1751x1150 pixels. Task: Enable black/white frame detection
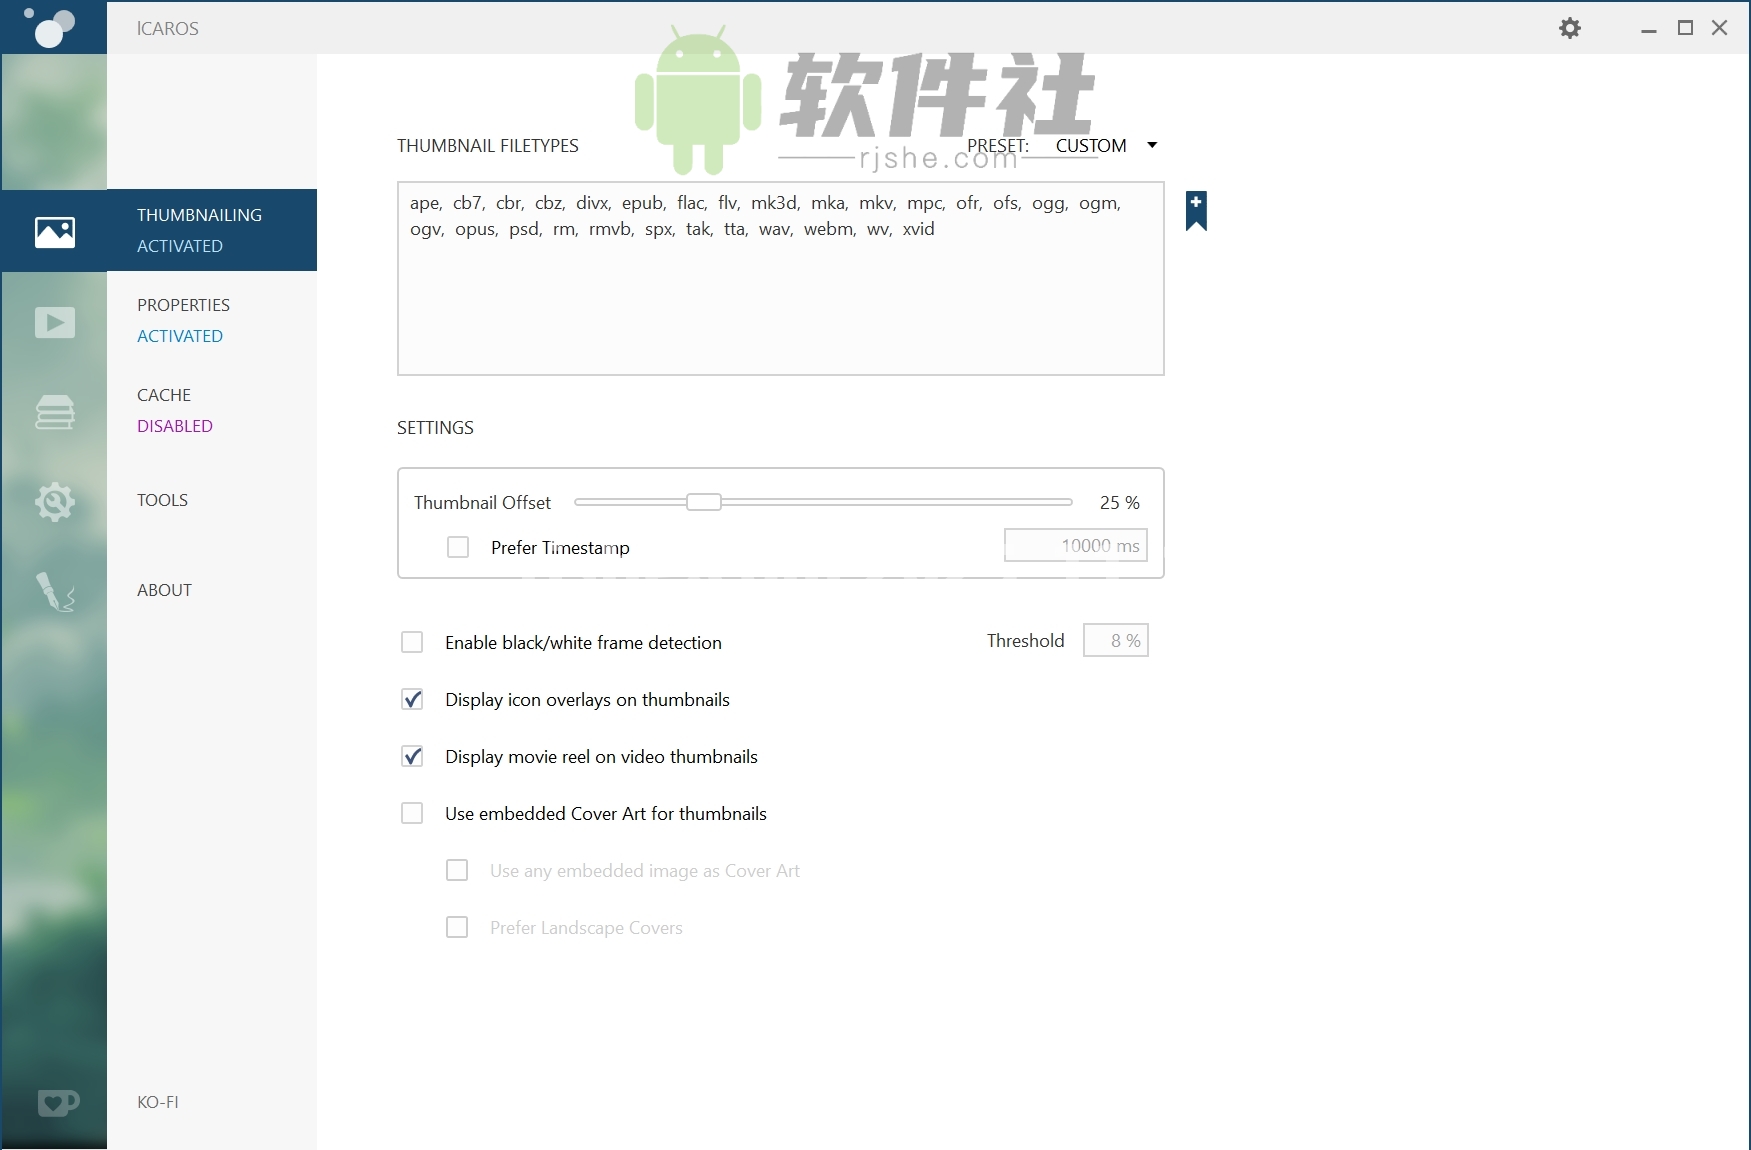412,642
